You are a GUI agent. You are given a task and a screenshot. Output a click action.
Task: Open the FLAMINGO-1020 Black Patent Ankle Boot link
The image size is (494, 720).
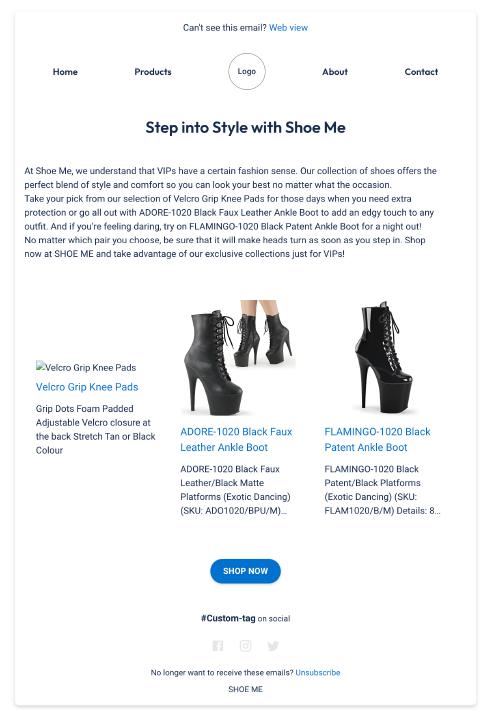(x=377, y=439)
